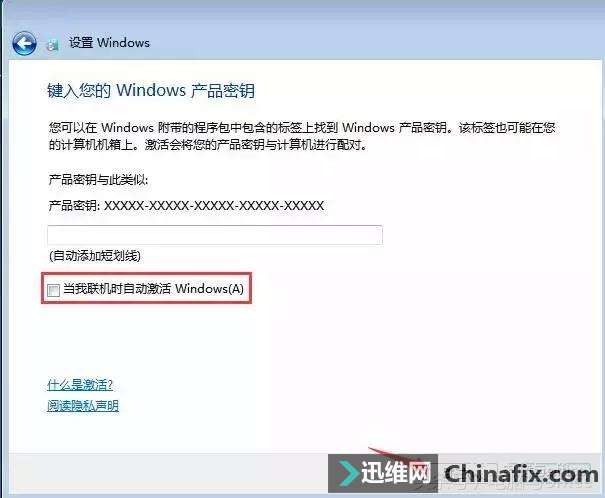
Task: Click inside the product key text box
Action: (215, 235)
